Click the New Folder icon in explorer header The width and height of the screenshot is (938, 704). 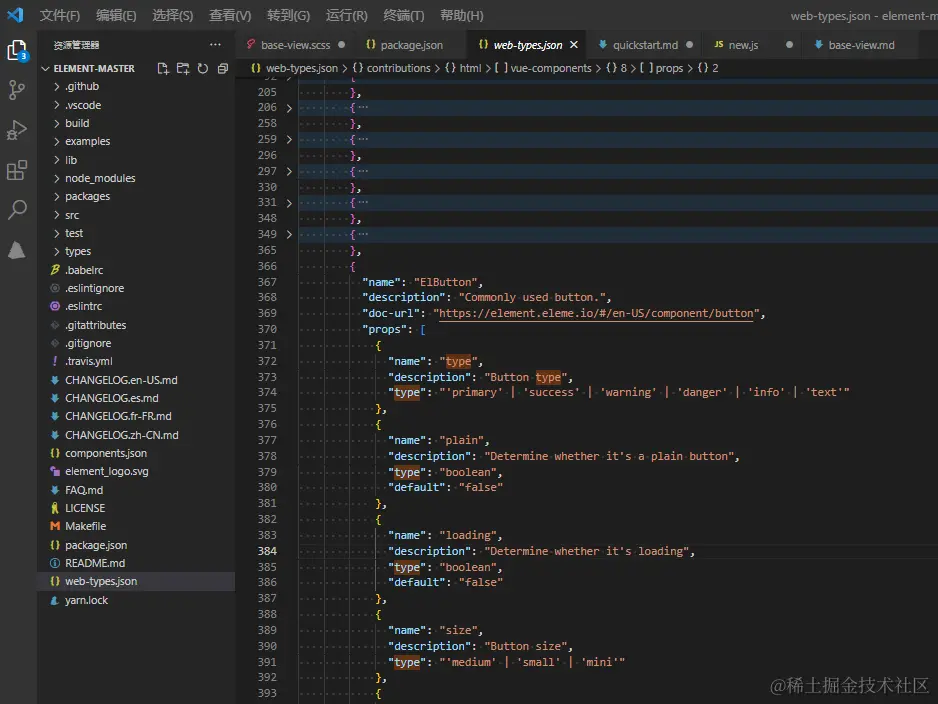coord(183,69)
